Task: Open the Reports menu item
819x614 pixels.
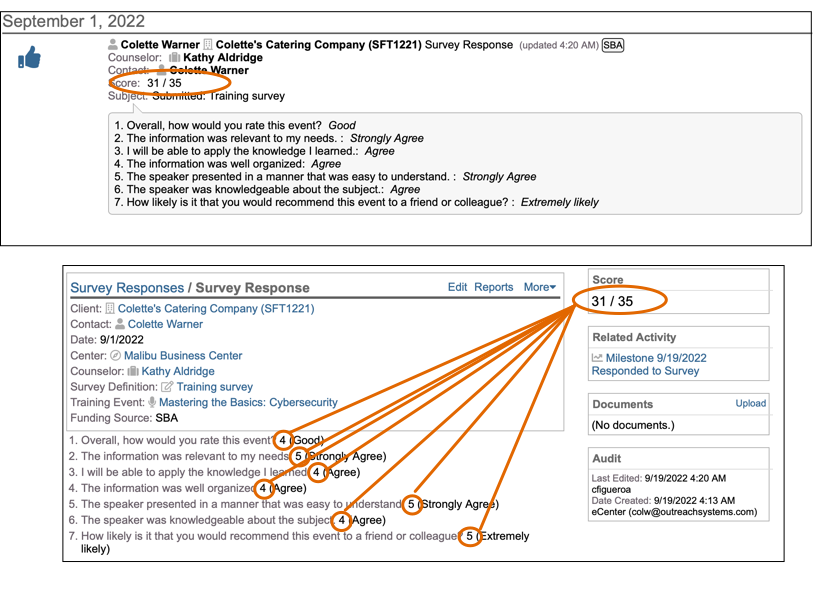Action: tap(493, 287)
